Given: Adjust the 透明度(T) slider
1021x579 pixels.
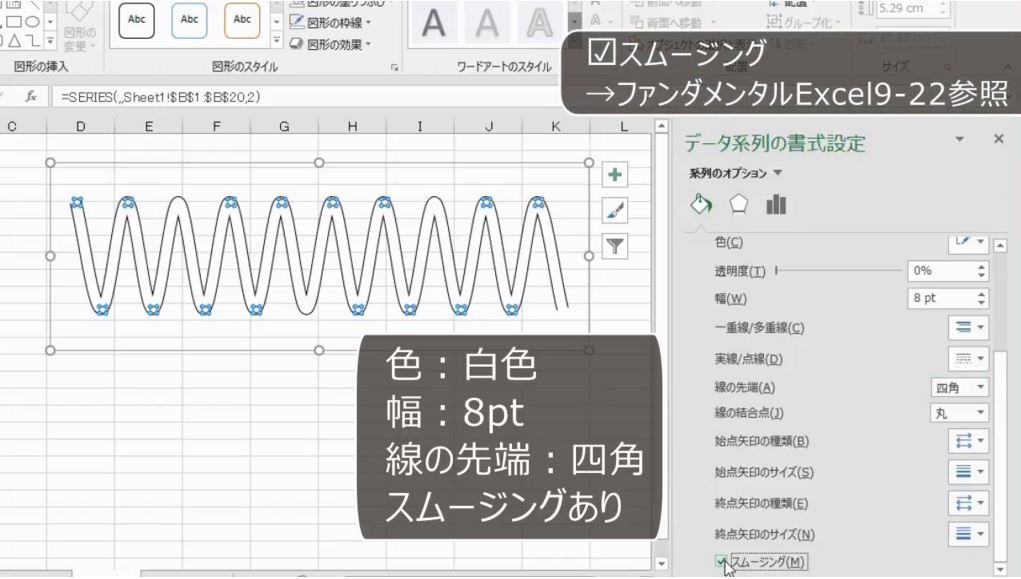Looking at the screenshot, I should click(x=777, y=270).
